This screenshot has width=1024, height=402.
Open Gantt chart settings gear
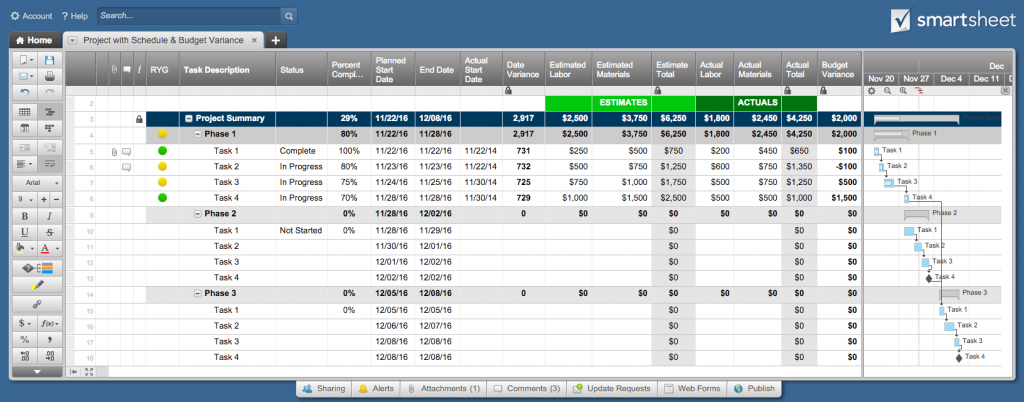pos(871,90)
